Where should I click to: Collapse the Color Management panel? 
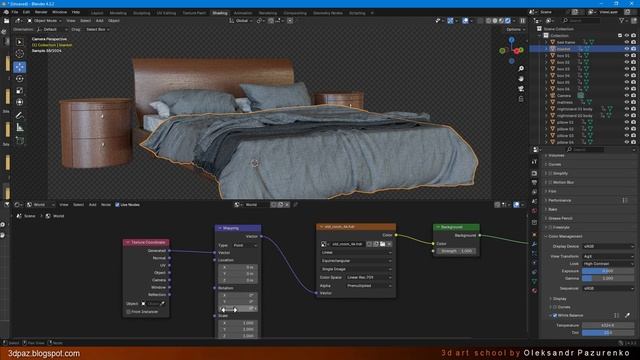[546, 236]
